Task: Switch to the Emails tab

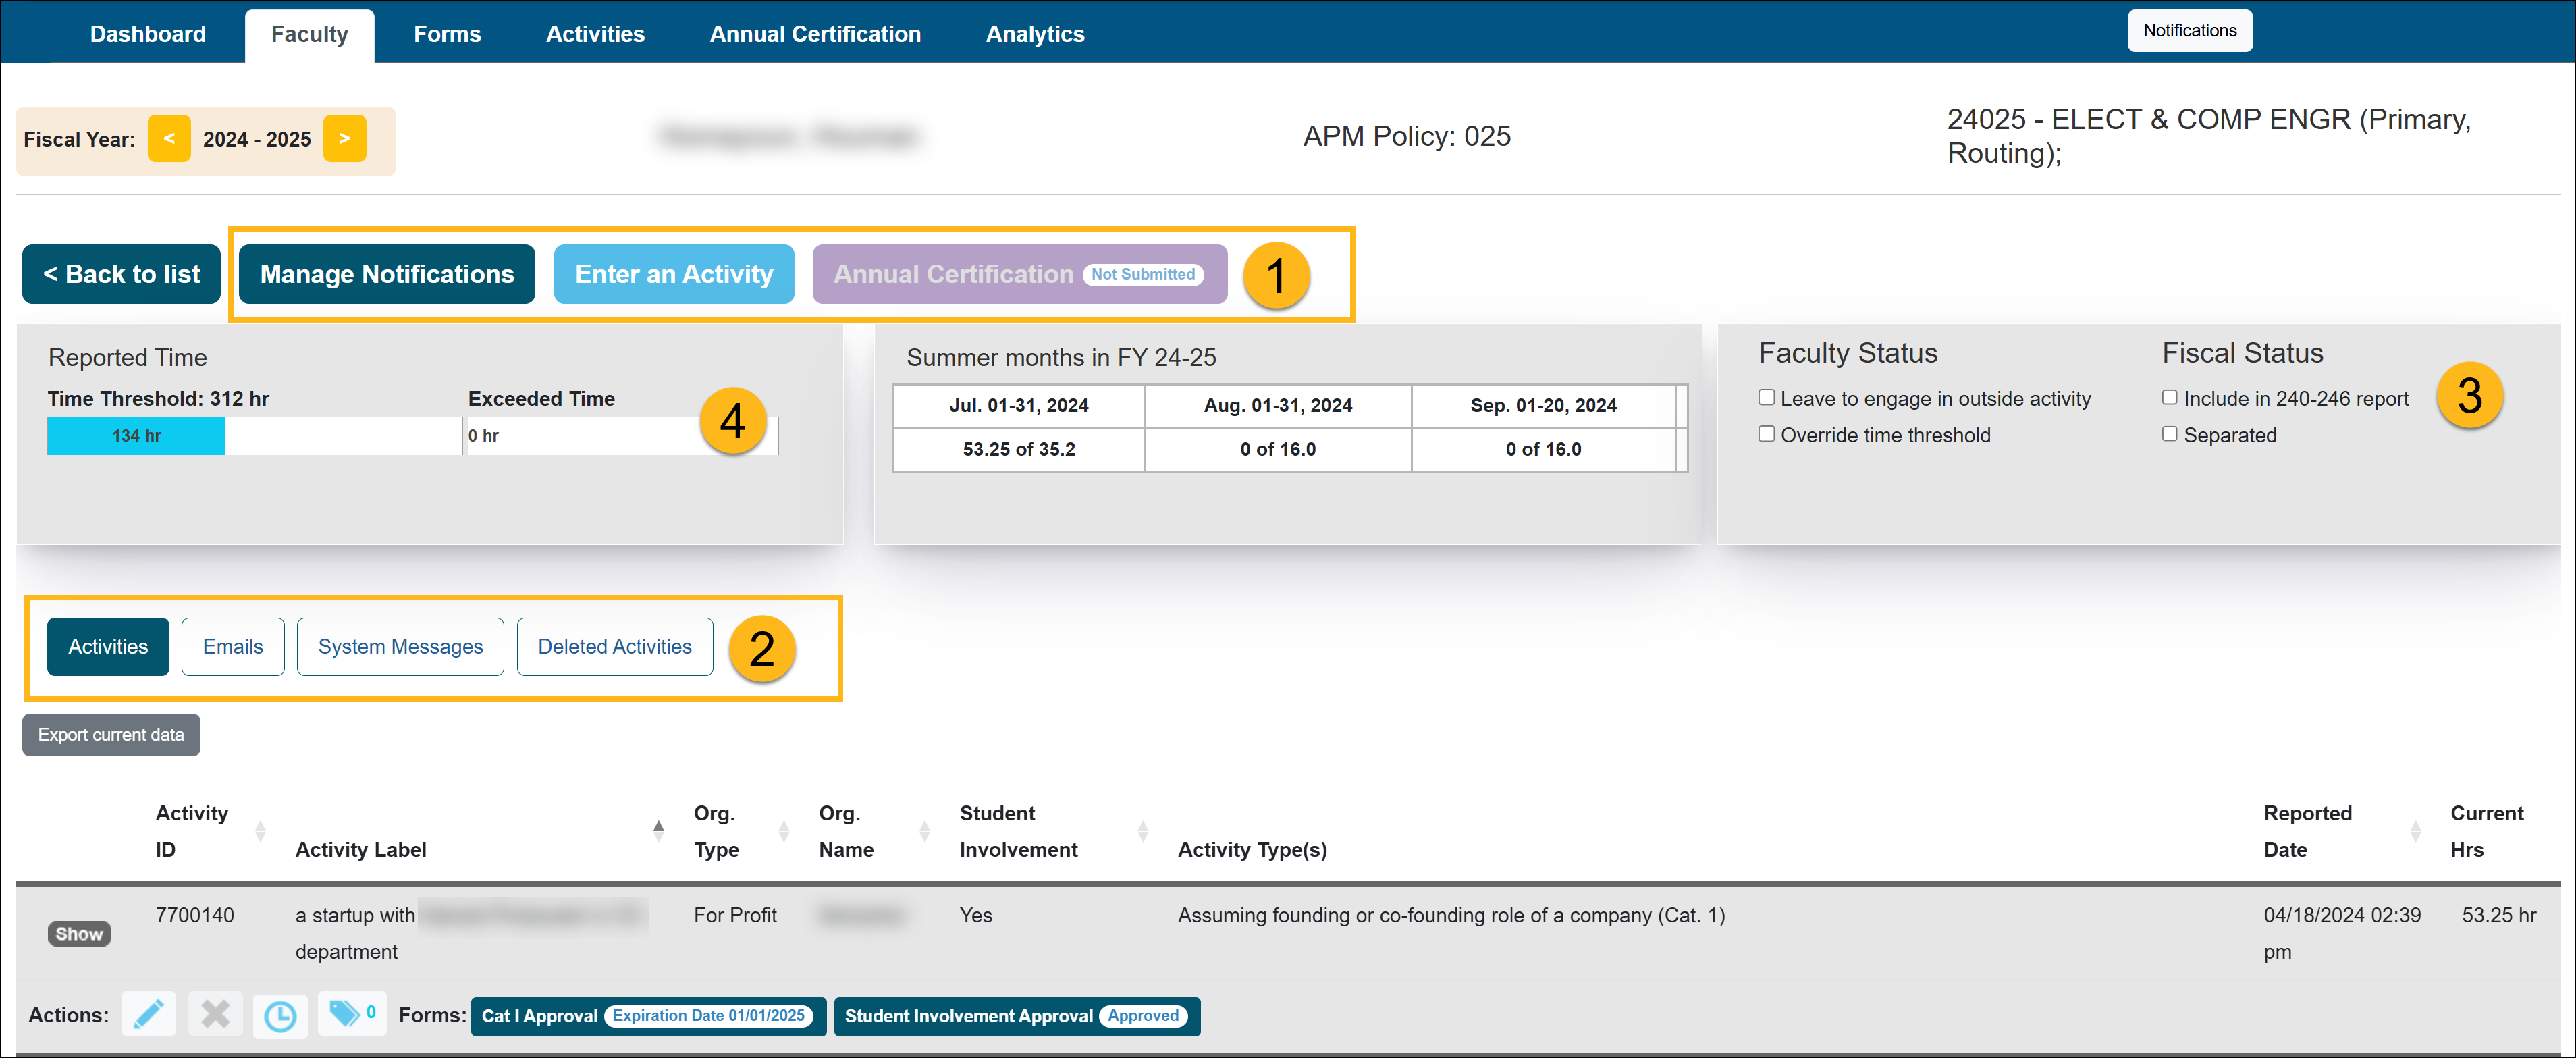Action: tap(232, 645)
